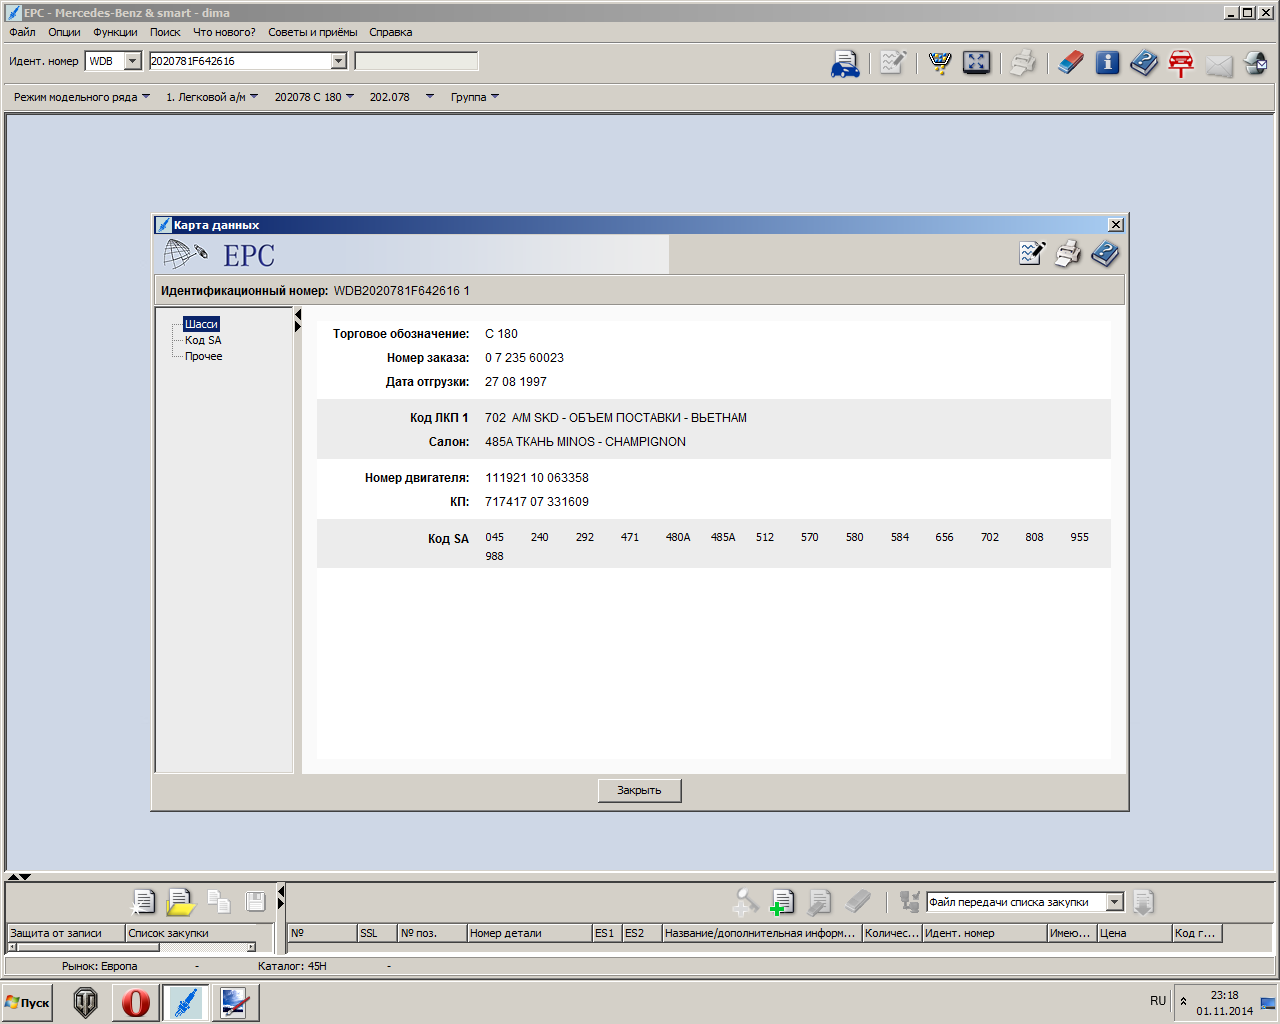Open a shopping list with the yellow folder icon
Screen dimensions: 1280x1024
(180, 901)
